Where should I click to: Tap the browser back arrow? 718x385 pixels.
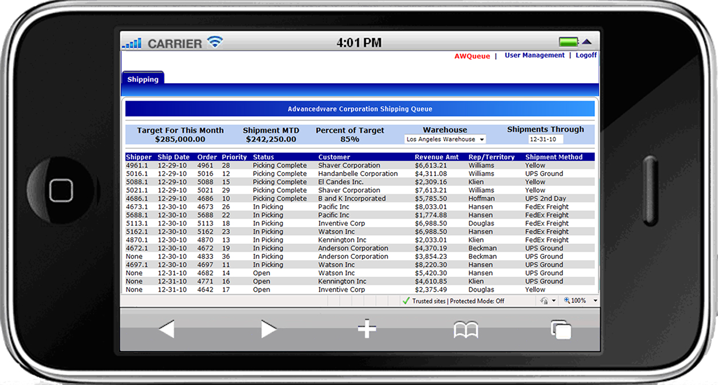pyautogui.click(x=167, y=329)
